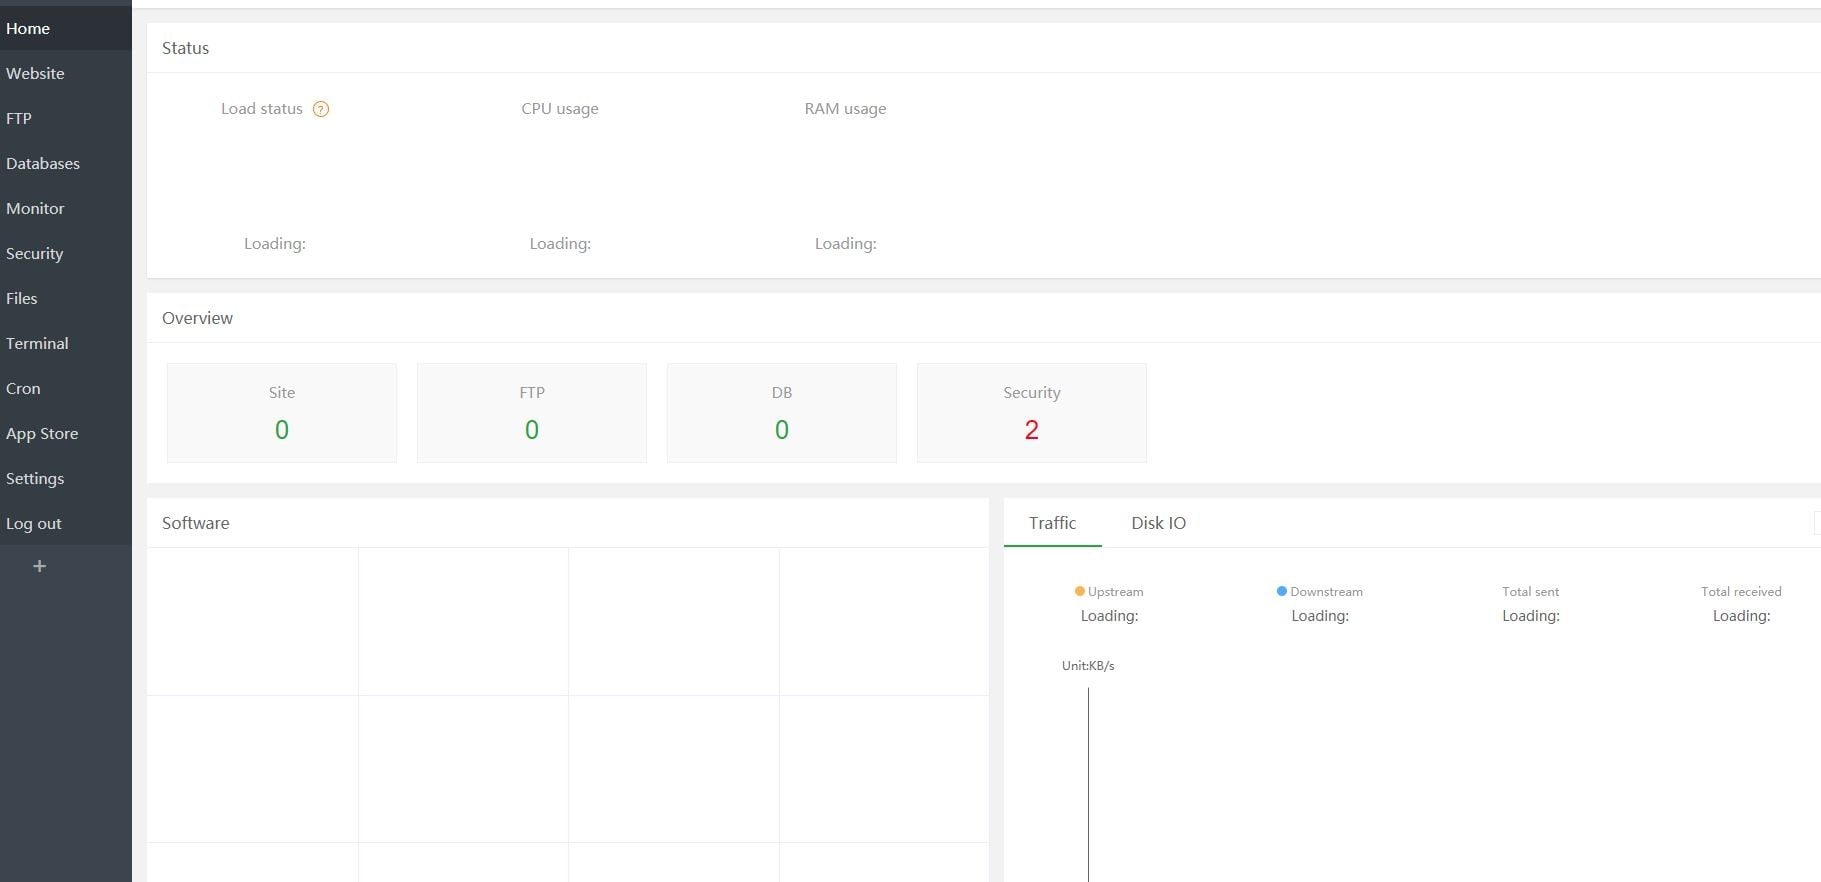Select the Traffic tab
This screenshot has height=882, width=1821.
tap(1052, 523)
